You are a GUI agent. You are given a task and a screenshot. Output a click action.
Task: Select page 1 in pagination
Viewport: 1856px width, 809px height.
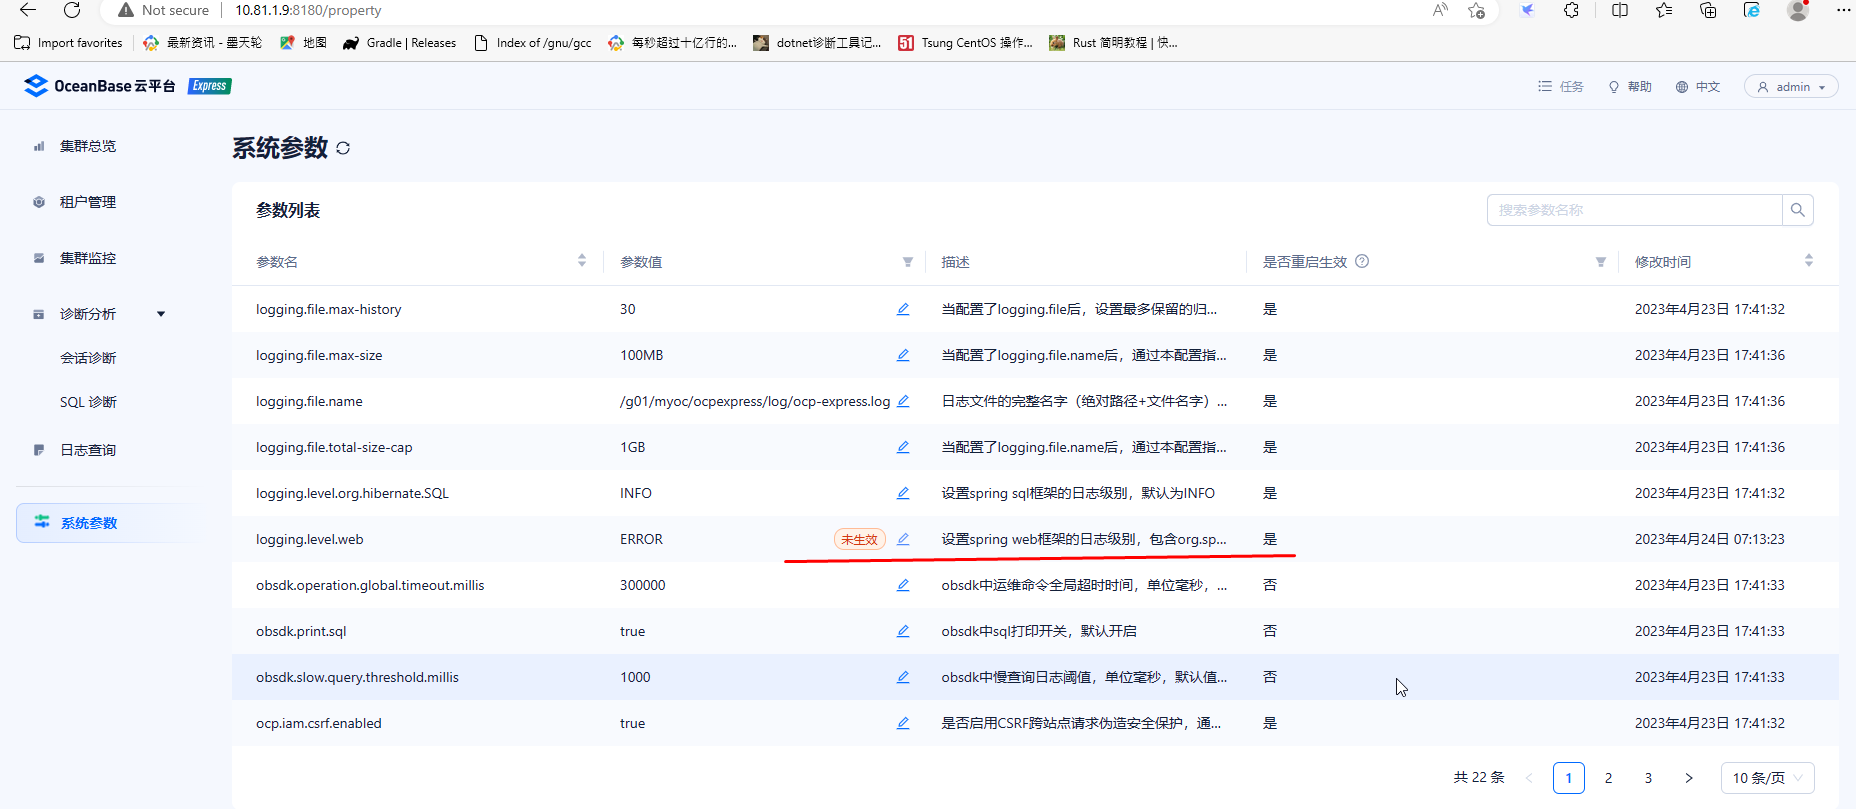[x=1568, y=778]
